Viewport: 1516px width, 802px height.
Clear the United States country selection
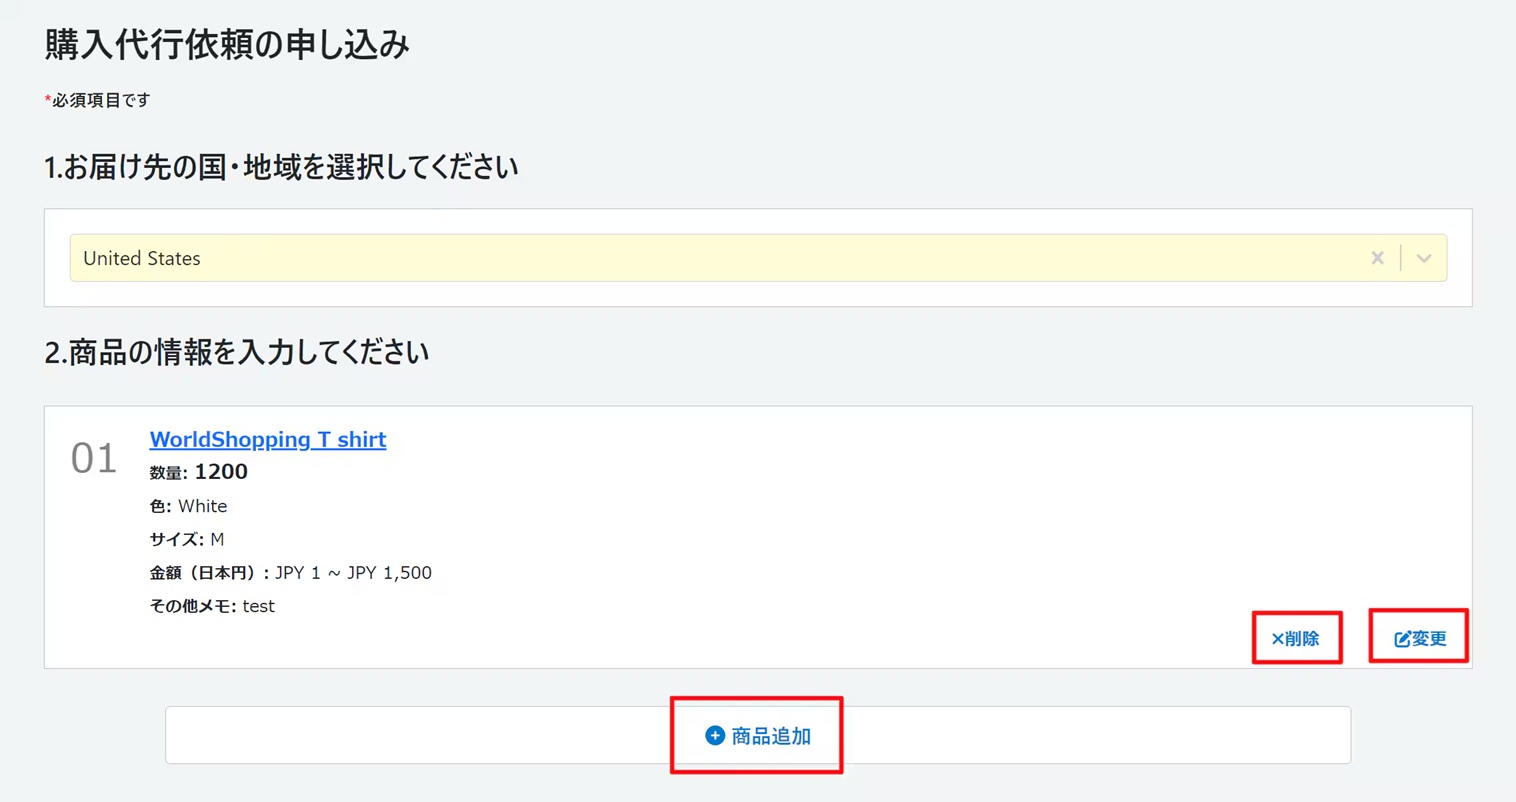pyautogui.click(x=1377, y=257)
